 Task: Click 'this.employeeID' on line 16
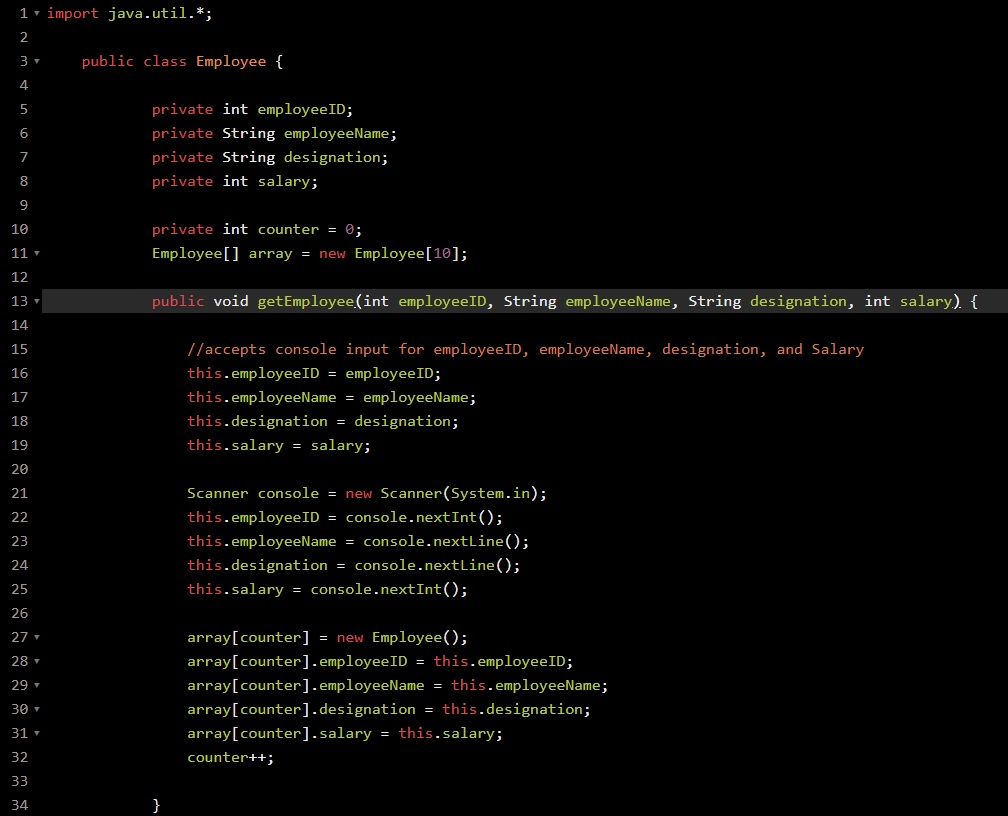point(253,373)
